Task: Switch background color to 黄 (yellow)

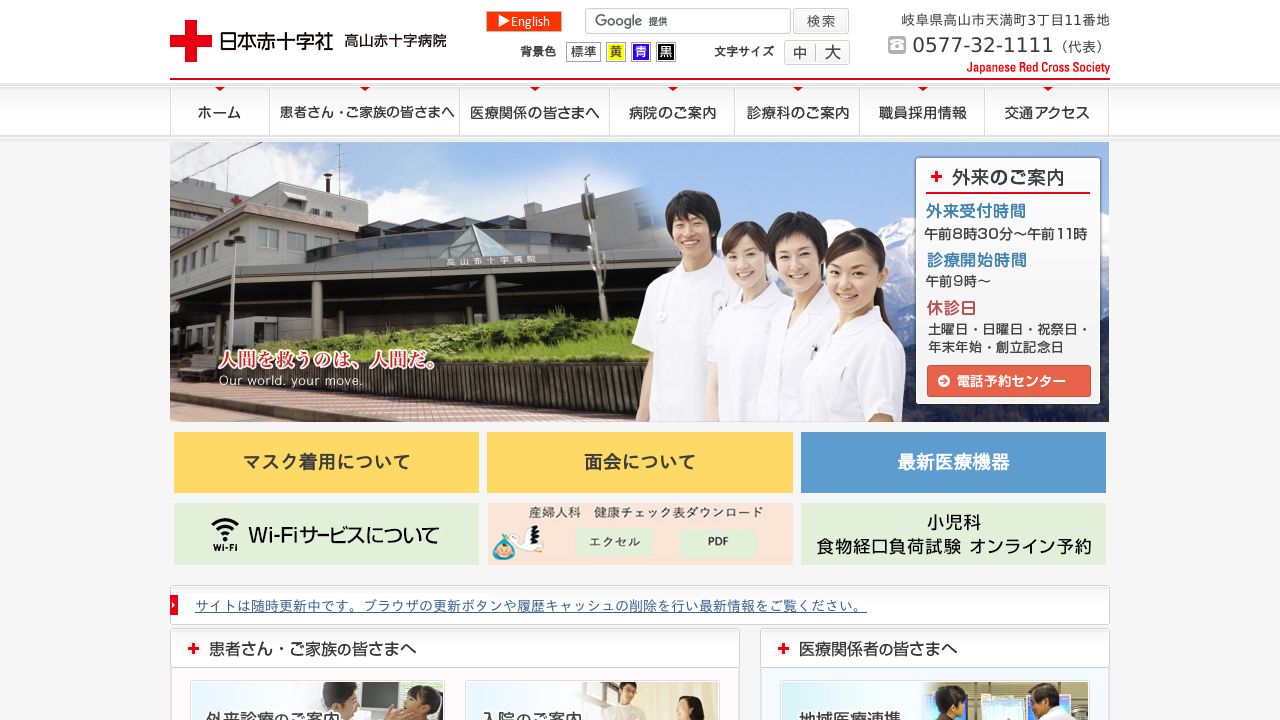Action: tap(615, 51)
